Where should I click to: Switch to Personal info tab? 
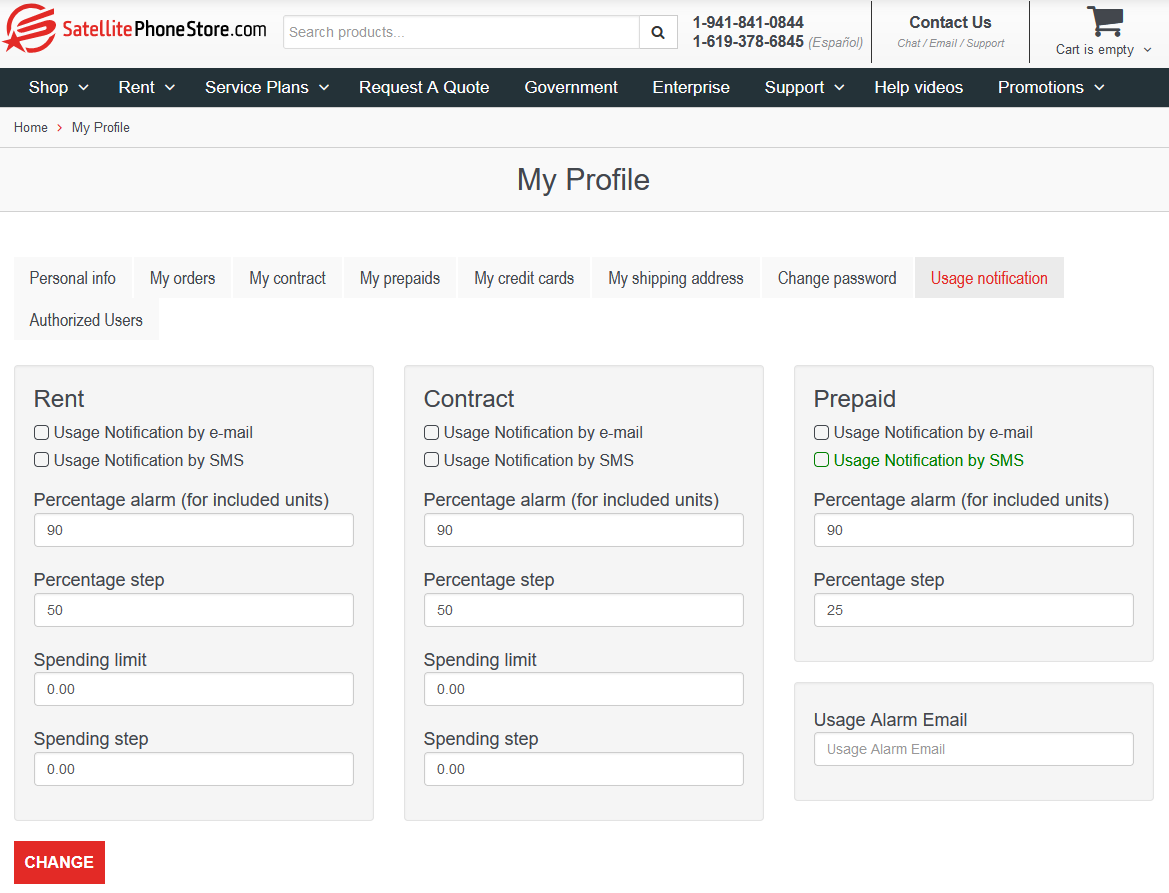point(72,278)
